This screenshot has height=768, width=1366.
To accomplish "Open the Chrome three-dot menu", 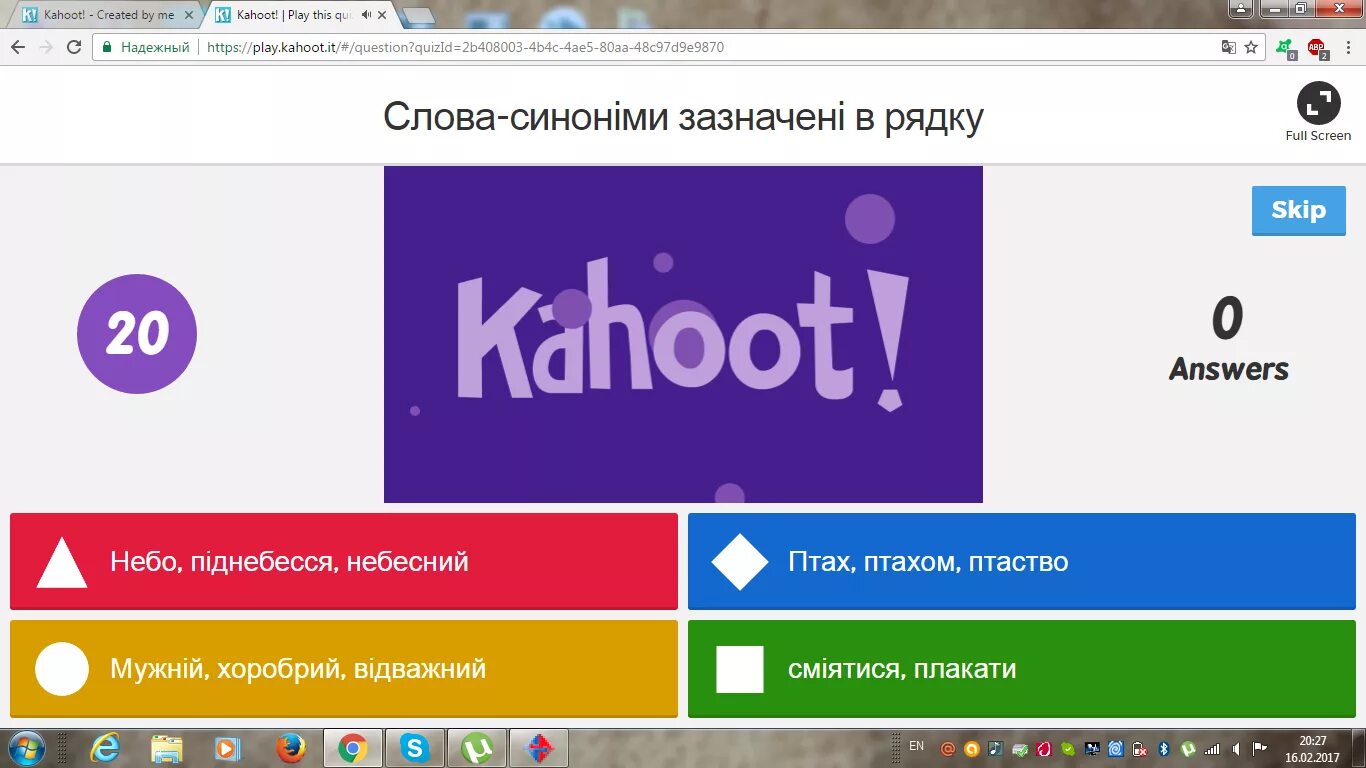I will (1346, 47).
